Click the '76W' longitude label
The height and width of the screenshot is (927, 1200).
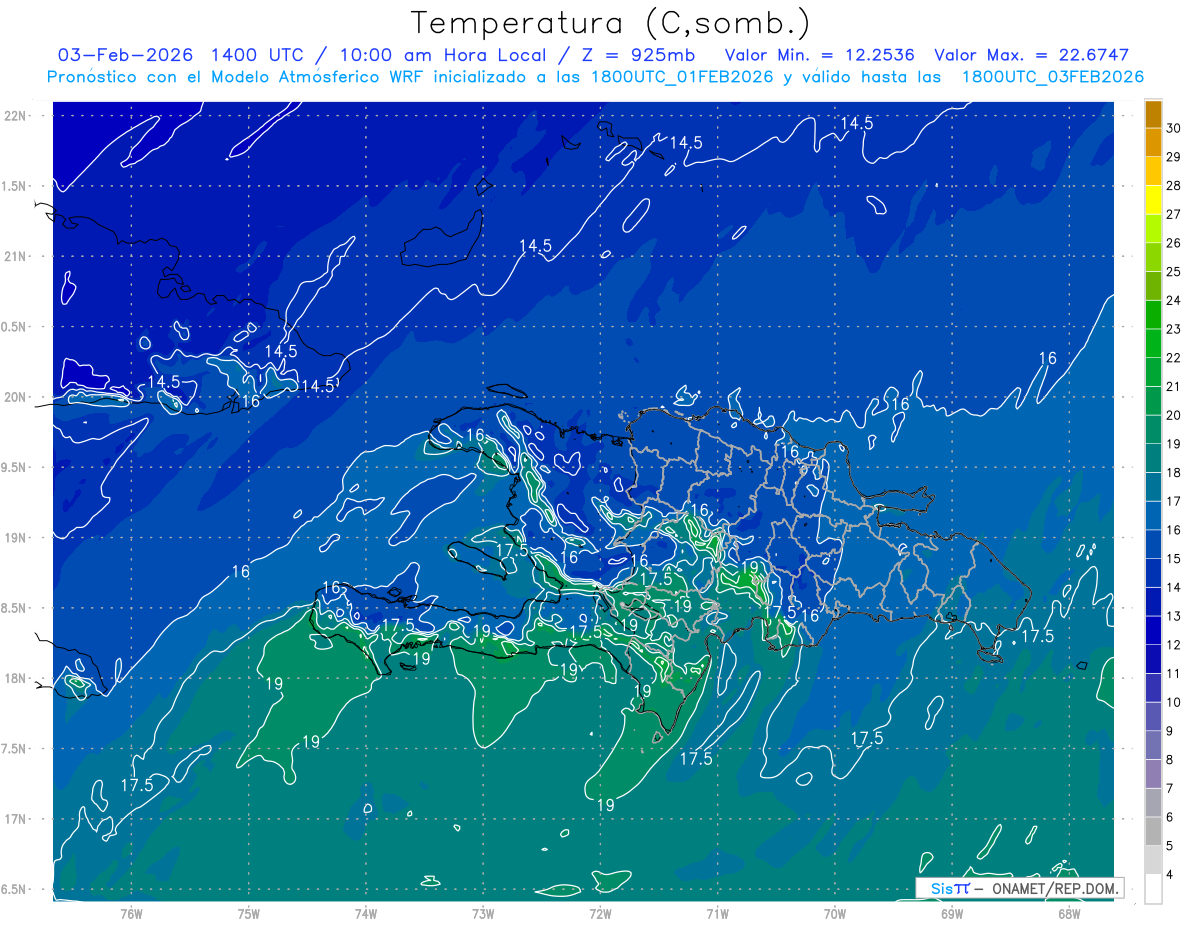[x=131, y=913]
